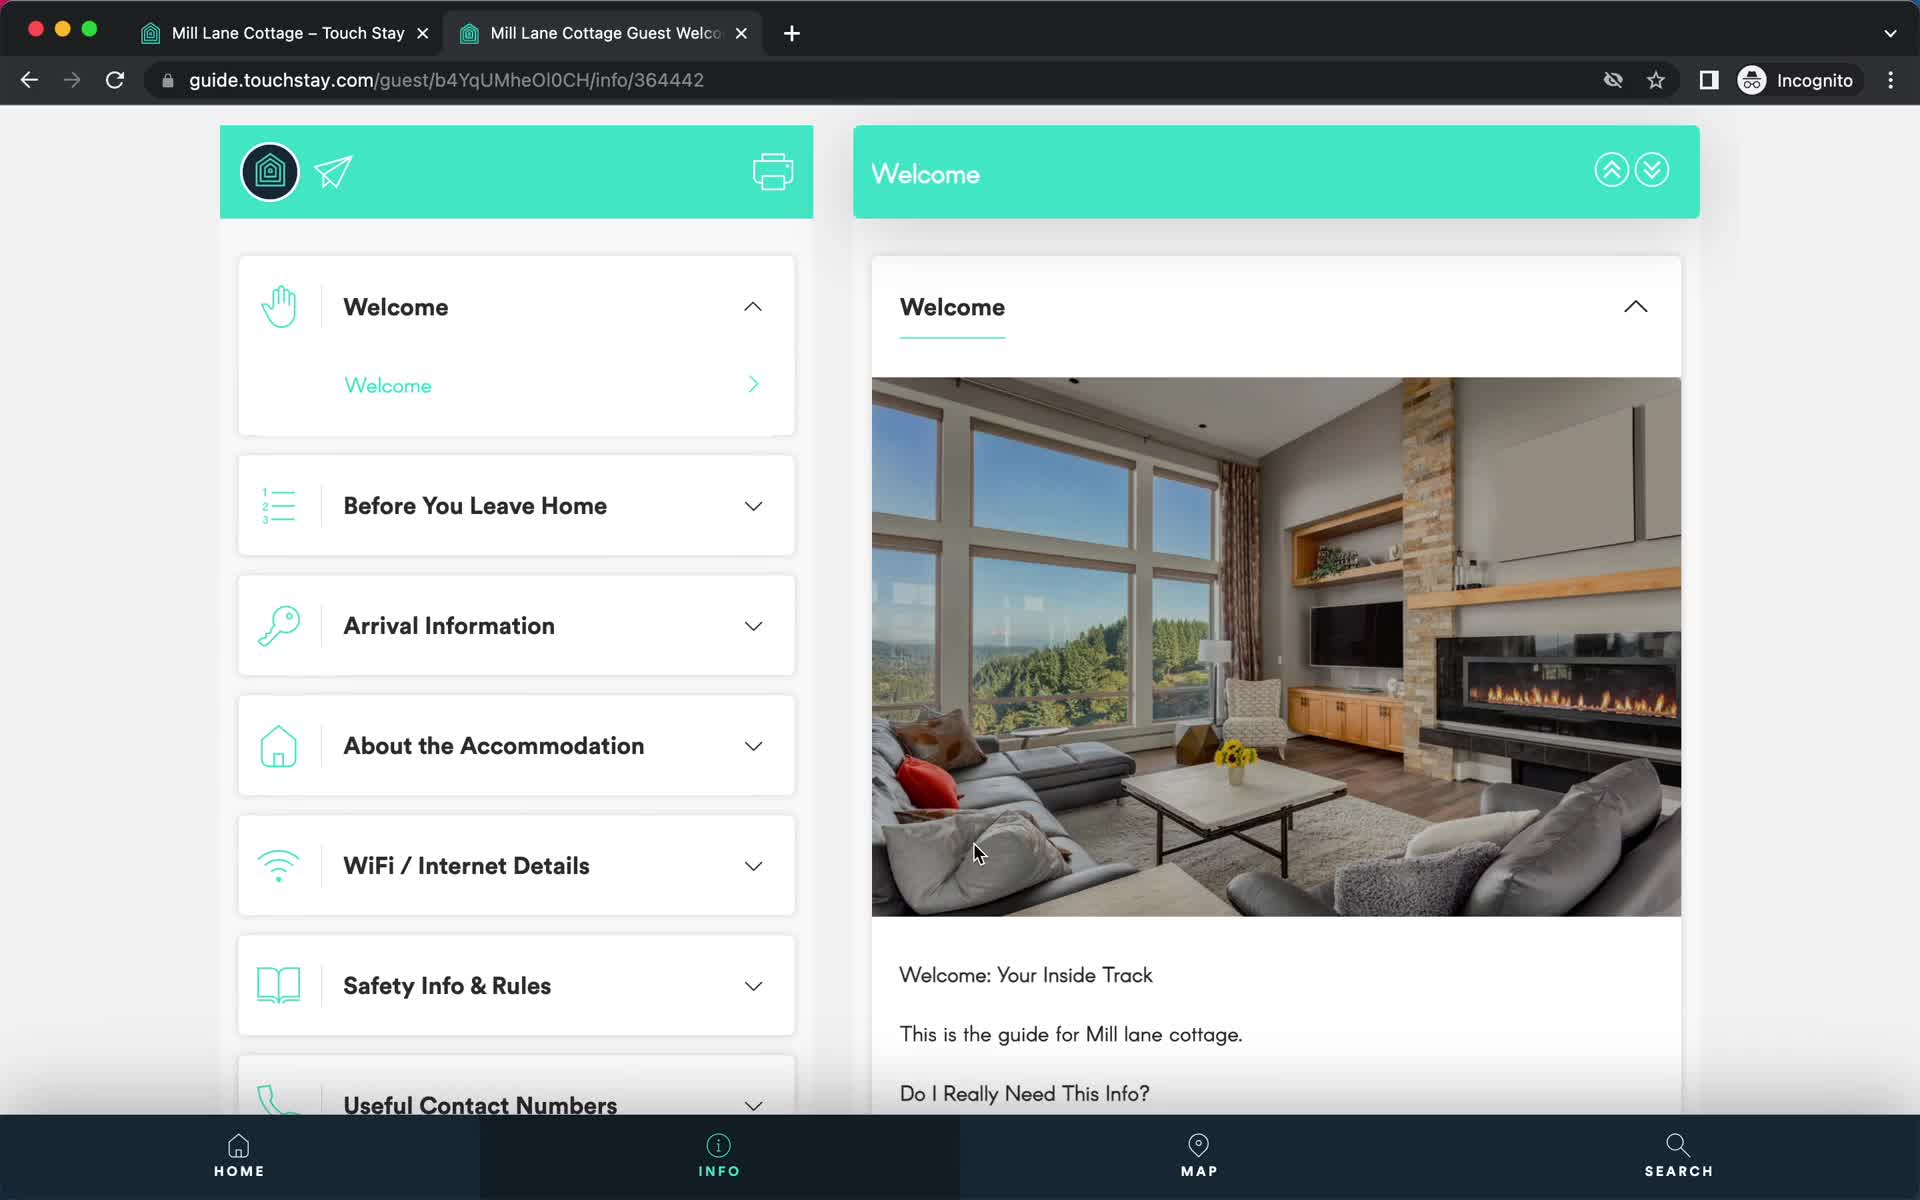1920x1200 pixels.
Task: Click the home/property icon in header
Action: [270, 171]
